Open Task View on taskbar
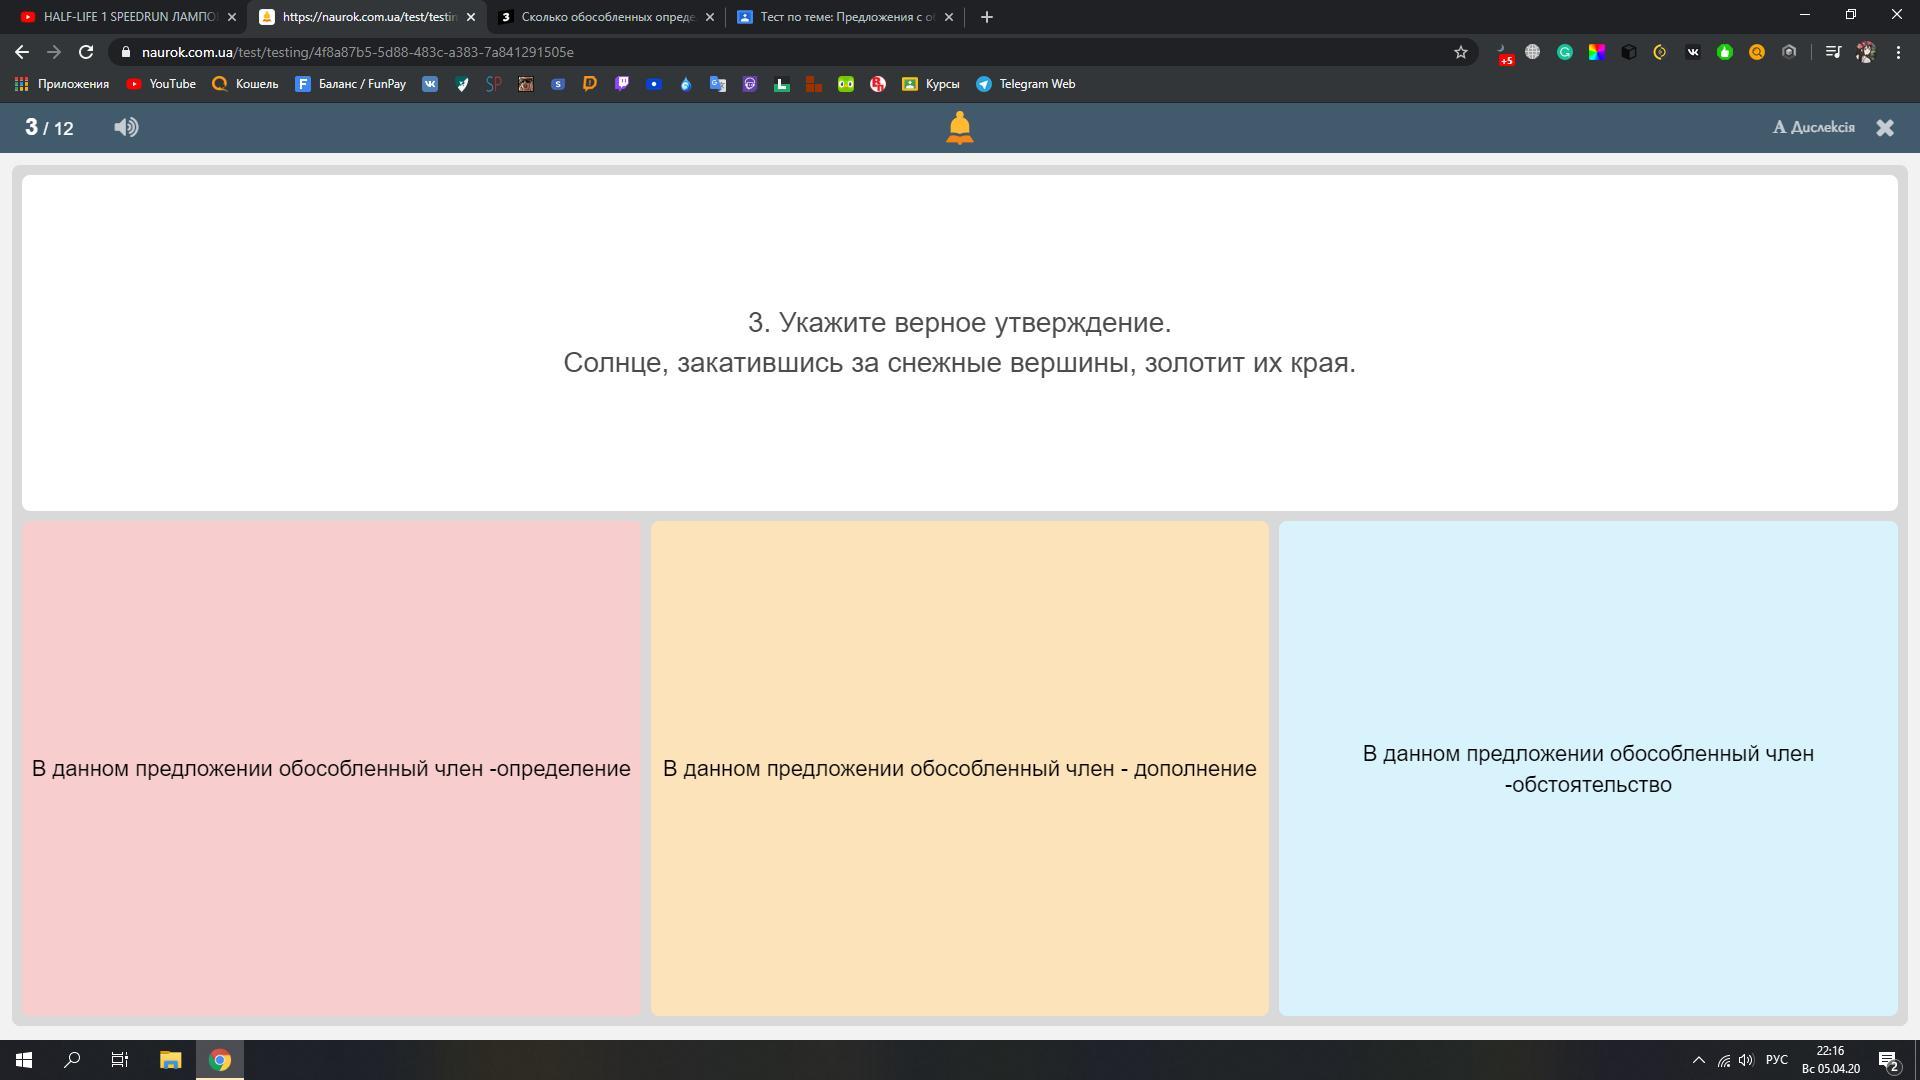Viewport: 1920px width, 1080px height. (x=120, y=1060)
